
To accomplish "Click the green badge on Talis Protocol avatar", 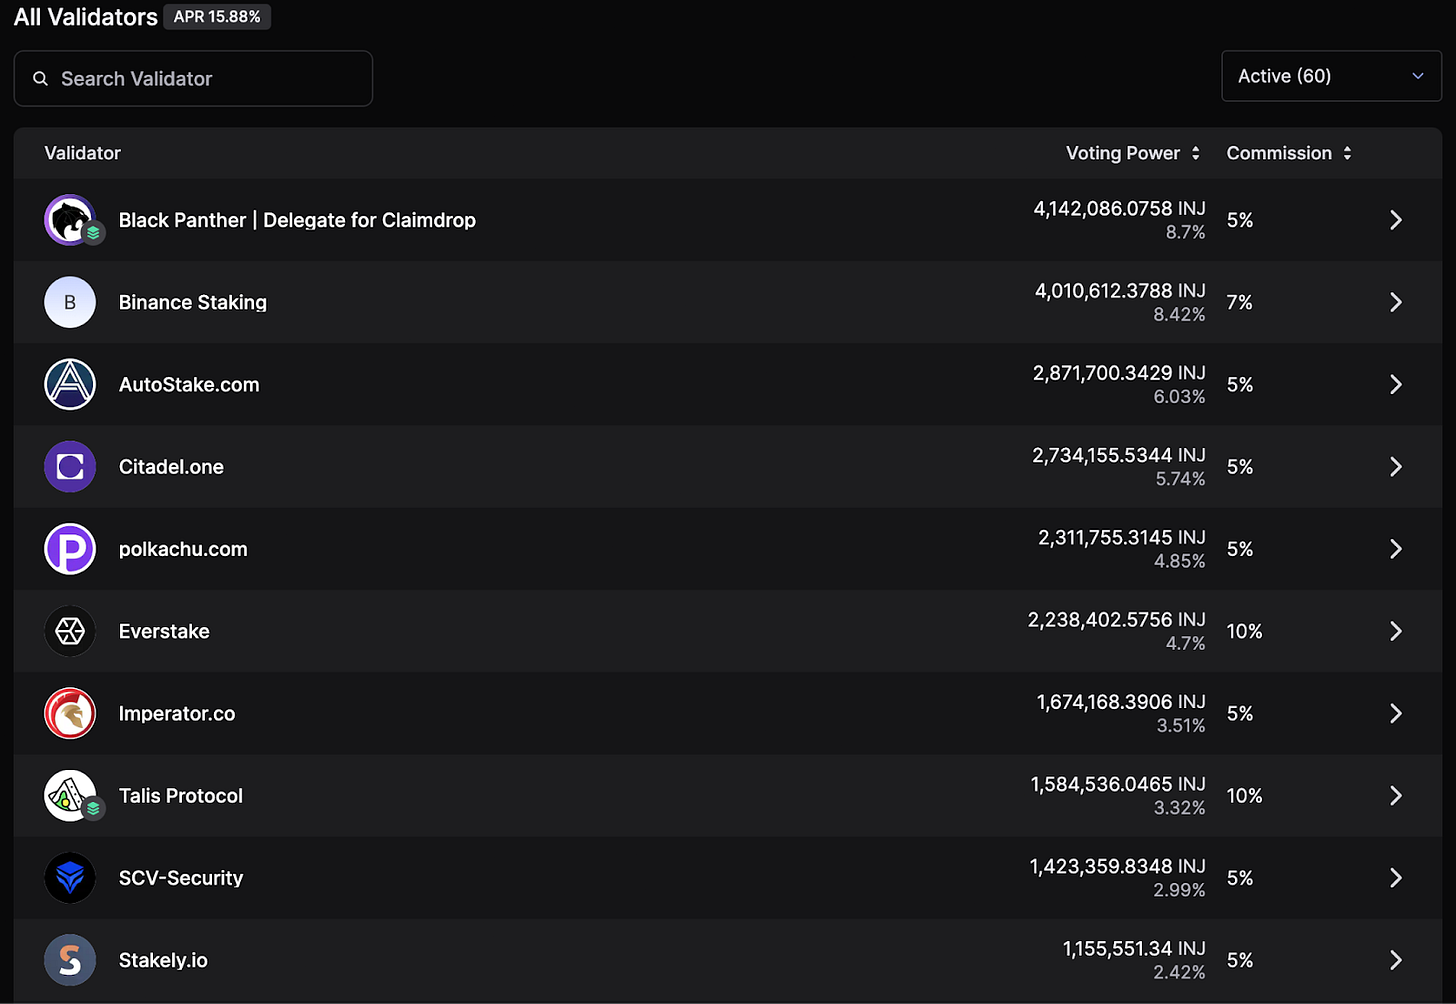I will pyautogui.click(x=93, y=808).
